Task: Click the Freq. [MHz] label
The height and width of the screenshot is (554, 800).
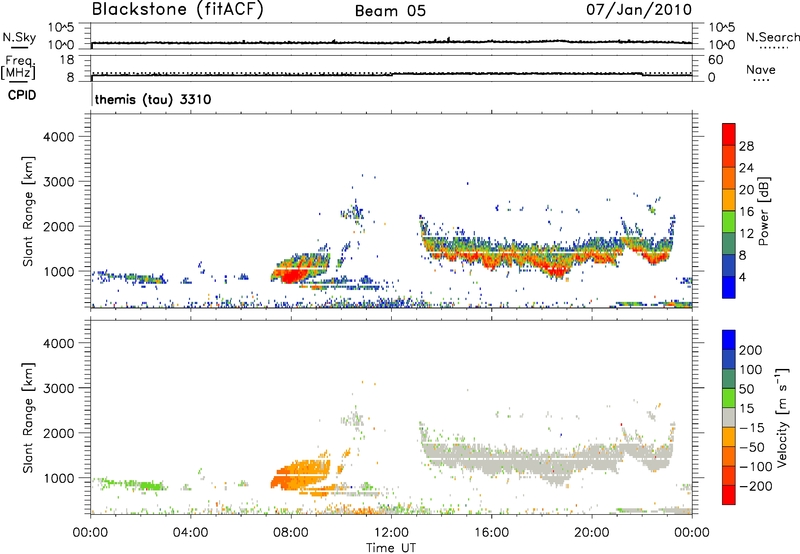Action: tap(19, 67)
